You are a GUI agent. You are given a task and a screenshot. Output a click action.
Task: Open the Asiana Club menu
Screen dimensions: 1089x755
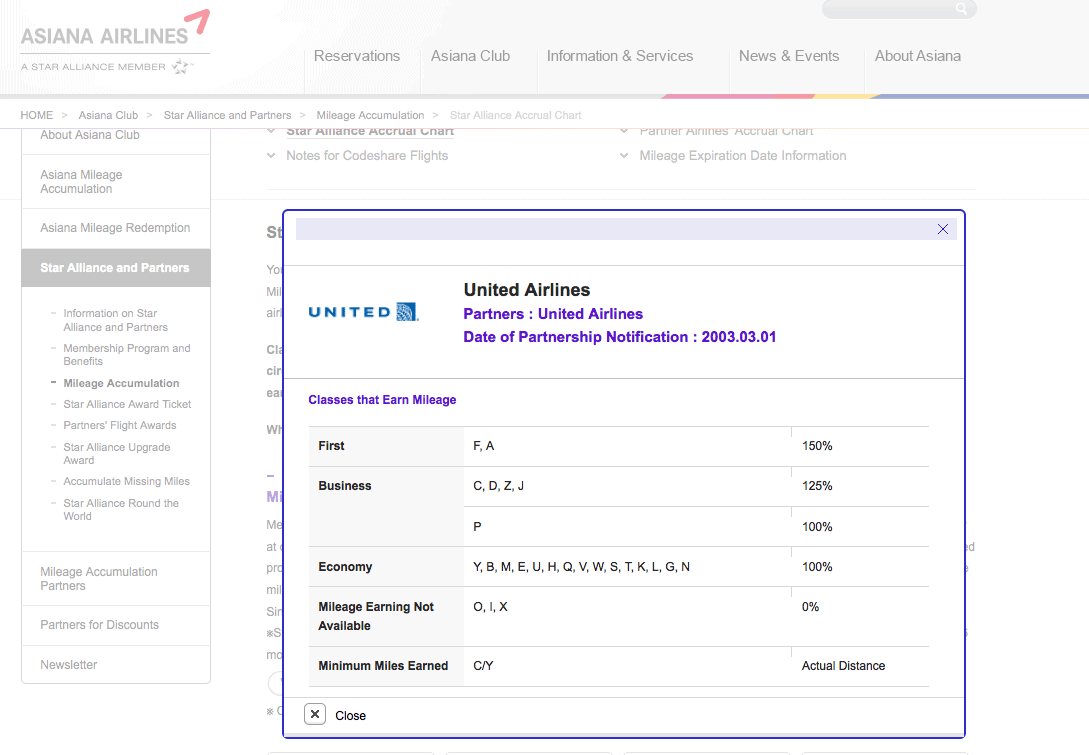click(x=470, y=56)
